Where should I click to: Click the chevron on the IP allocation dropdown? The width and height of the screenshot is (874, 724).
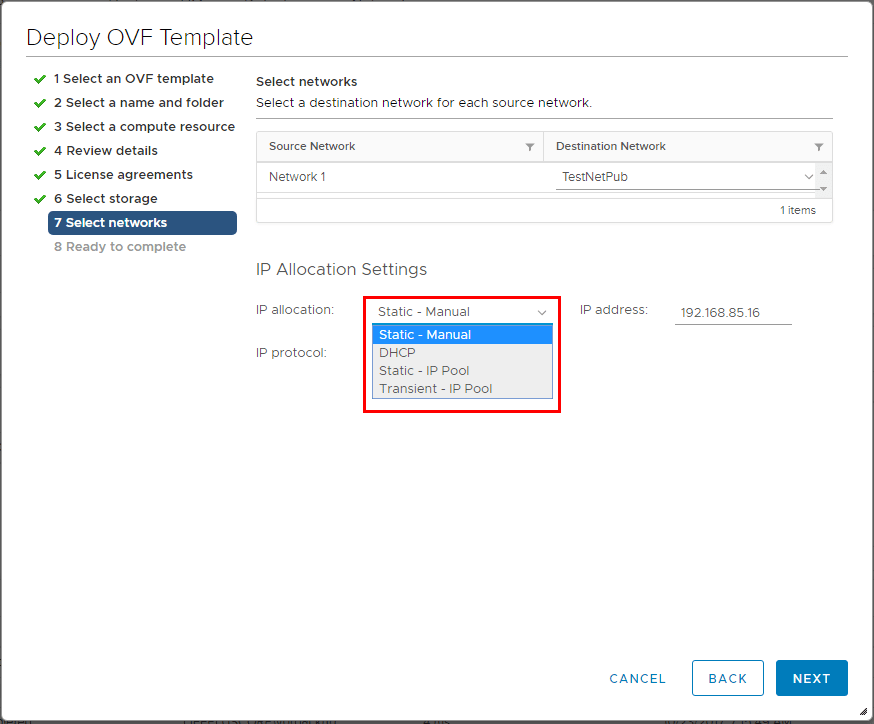pos(542,312)
